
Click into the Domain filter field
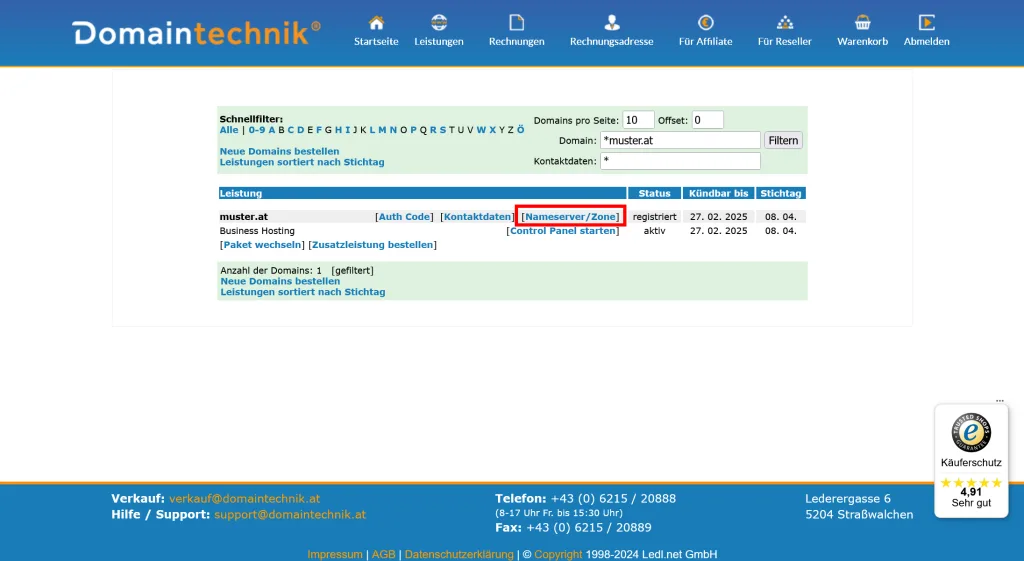click(x=680, y=141)
